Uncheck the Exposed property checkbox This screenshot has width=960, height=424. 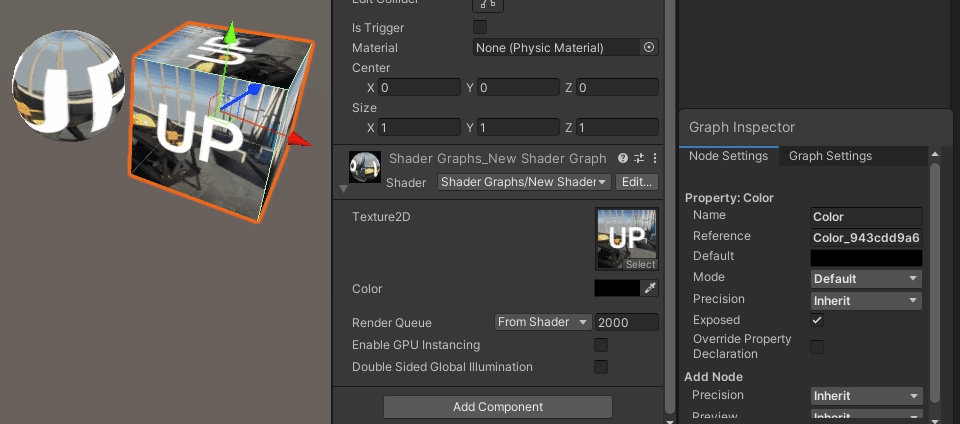[x=817, y=320]
